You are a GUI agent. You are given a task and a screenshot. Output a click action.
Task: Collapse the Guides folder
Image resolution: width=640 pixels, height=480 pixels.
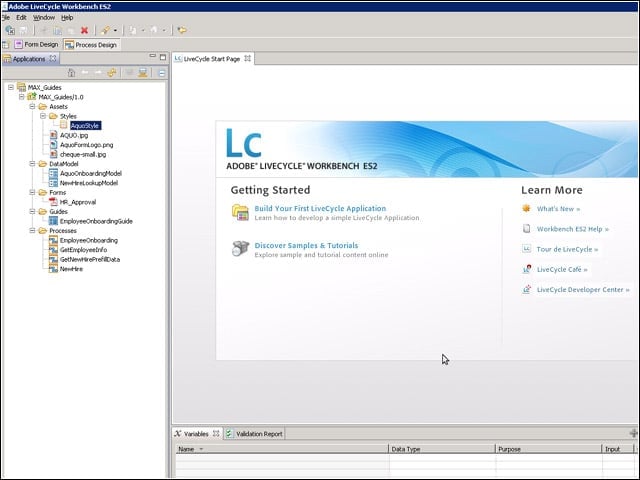pos(32,211)
